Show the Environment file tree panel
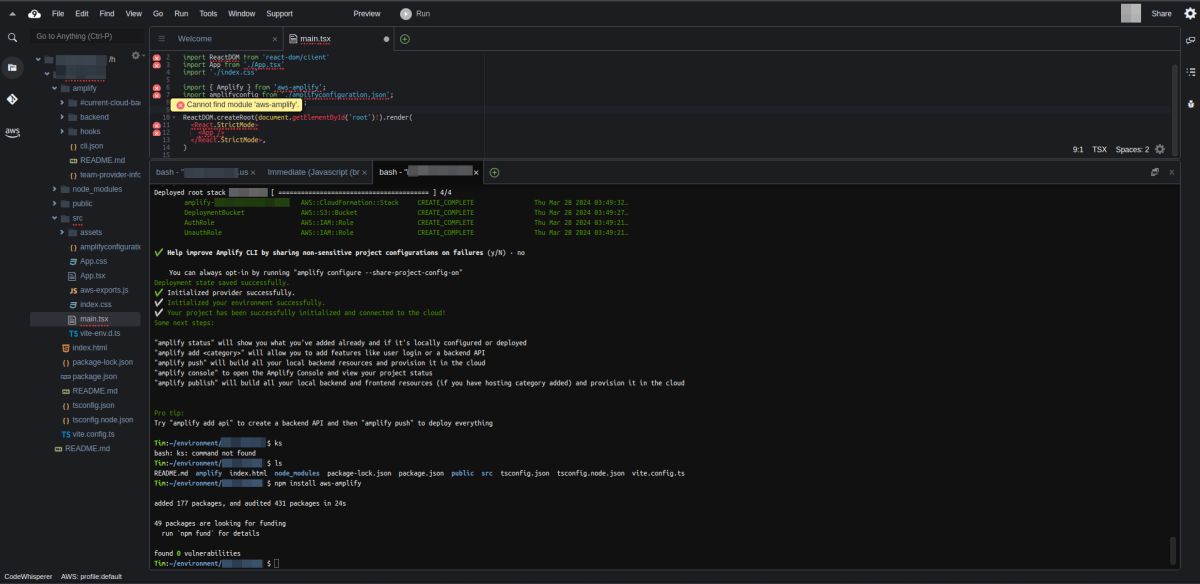Image resolution: width=1200 pixels, height=584 pixels. pos(12,68)
